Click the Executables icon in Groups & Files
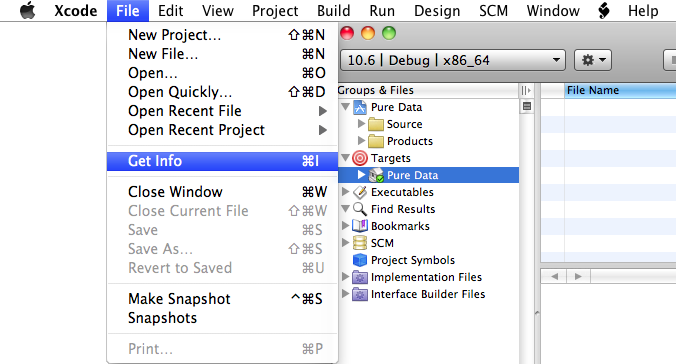 click(360, 192)
